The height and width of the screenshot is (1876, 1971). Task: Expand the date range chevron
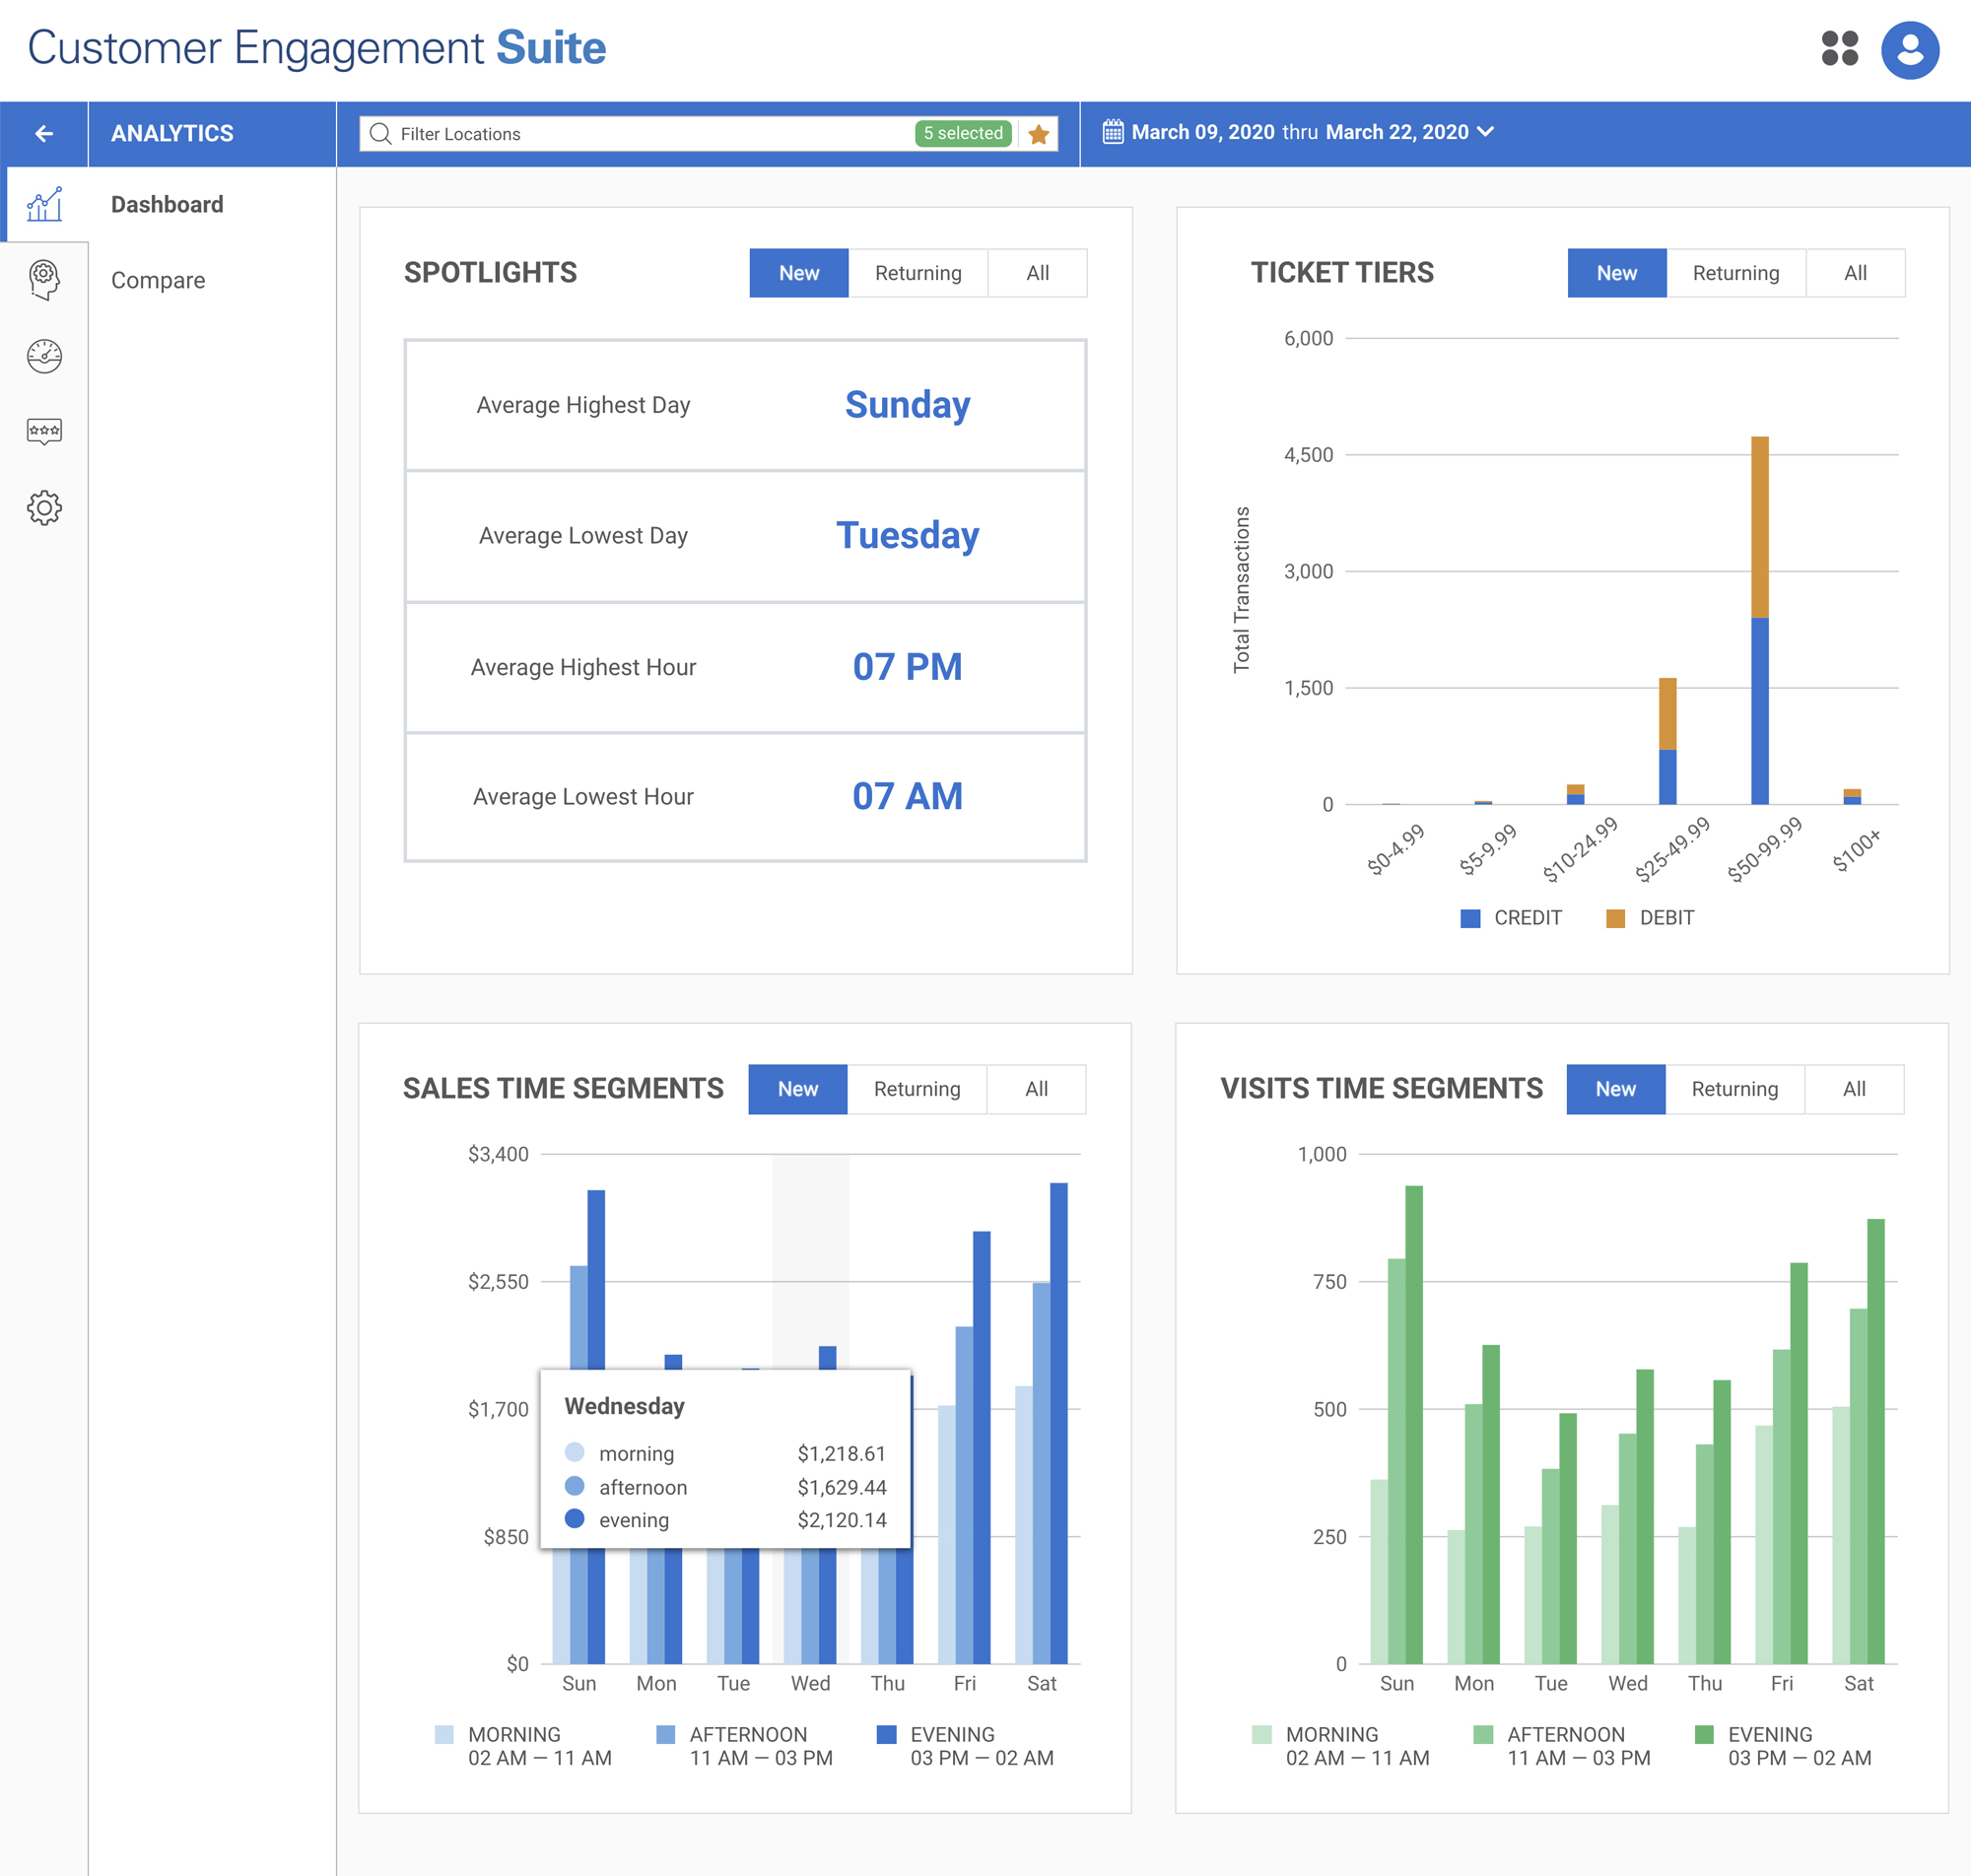tap(1486, 131)
